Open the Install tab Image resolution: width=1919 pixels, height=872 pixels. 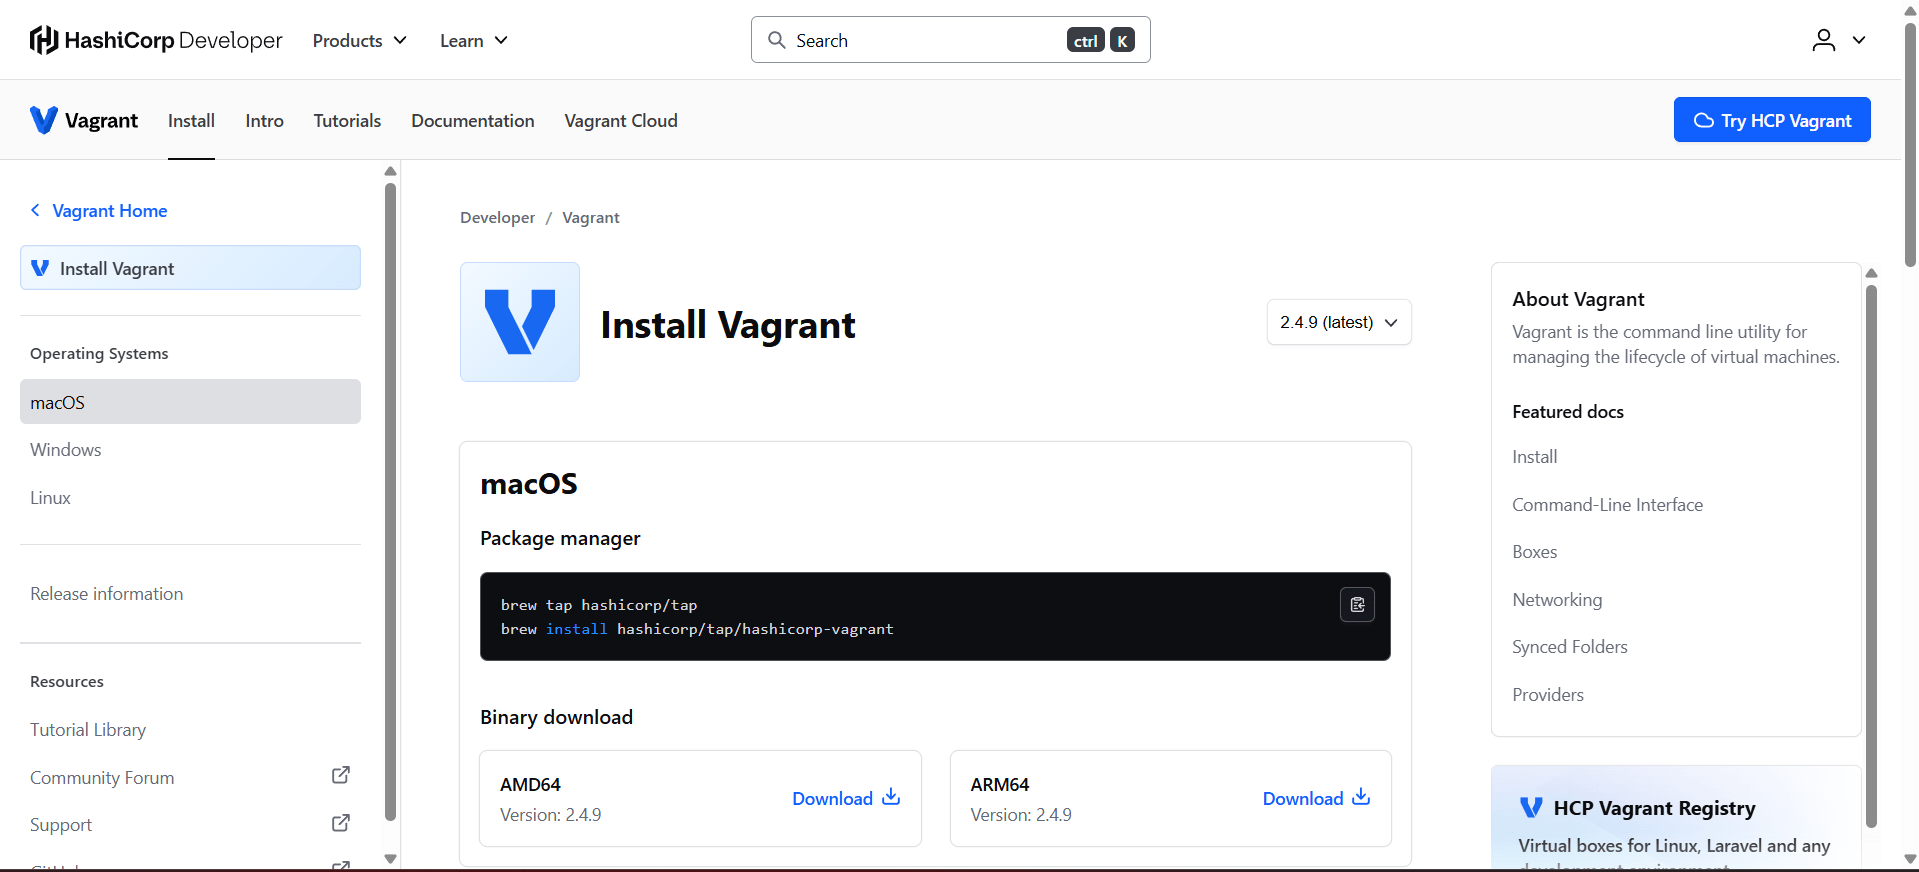[x=191, y=120]
